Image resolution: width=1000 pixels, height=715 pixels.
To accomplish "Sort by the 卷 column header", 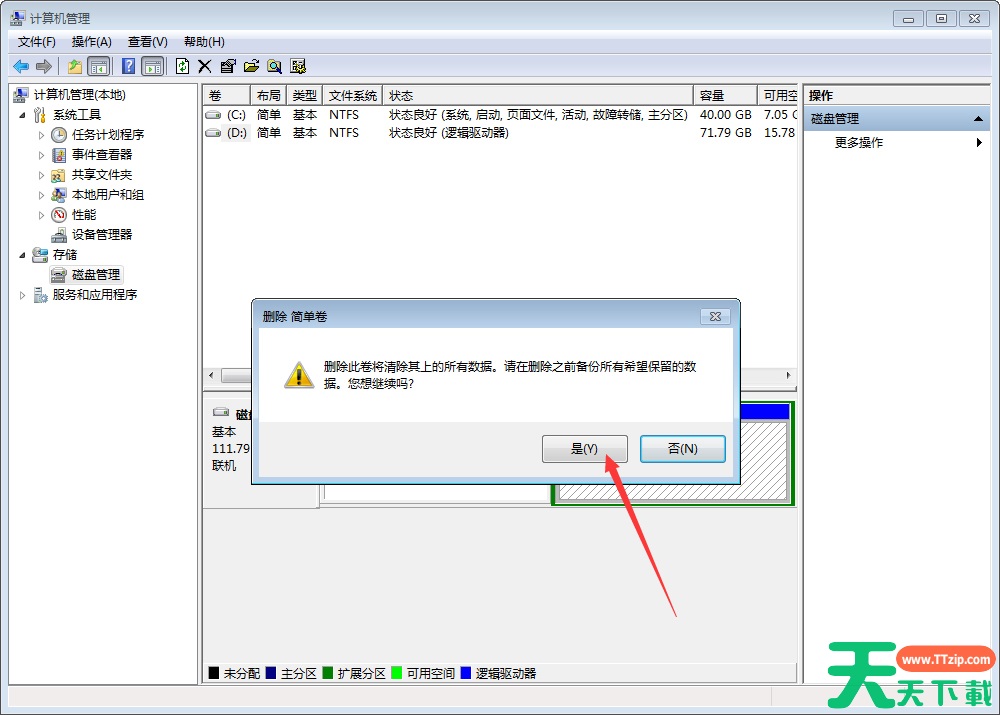I will tap(226, 96).
